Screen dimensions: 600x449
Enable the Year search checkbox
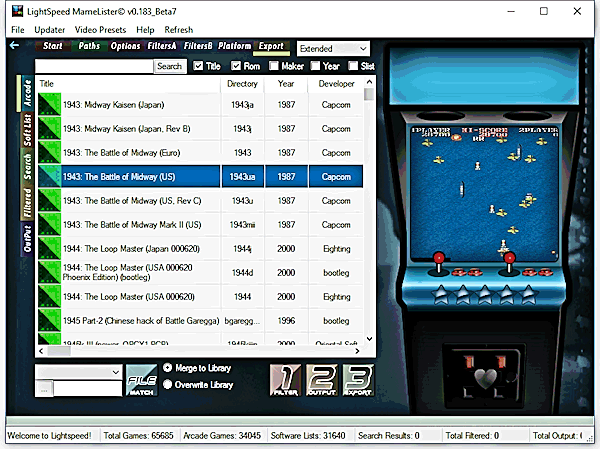[x=315, y=66]
